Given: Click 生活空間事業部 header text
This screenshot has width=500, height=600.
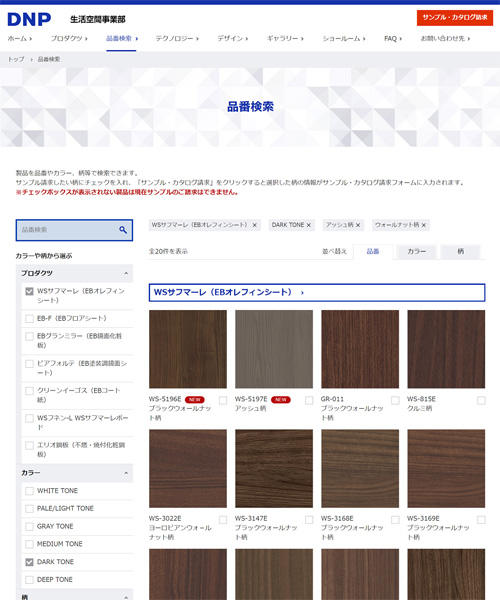Looking at the screenshot, I should click(x=98, y=19).
